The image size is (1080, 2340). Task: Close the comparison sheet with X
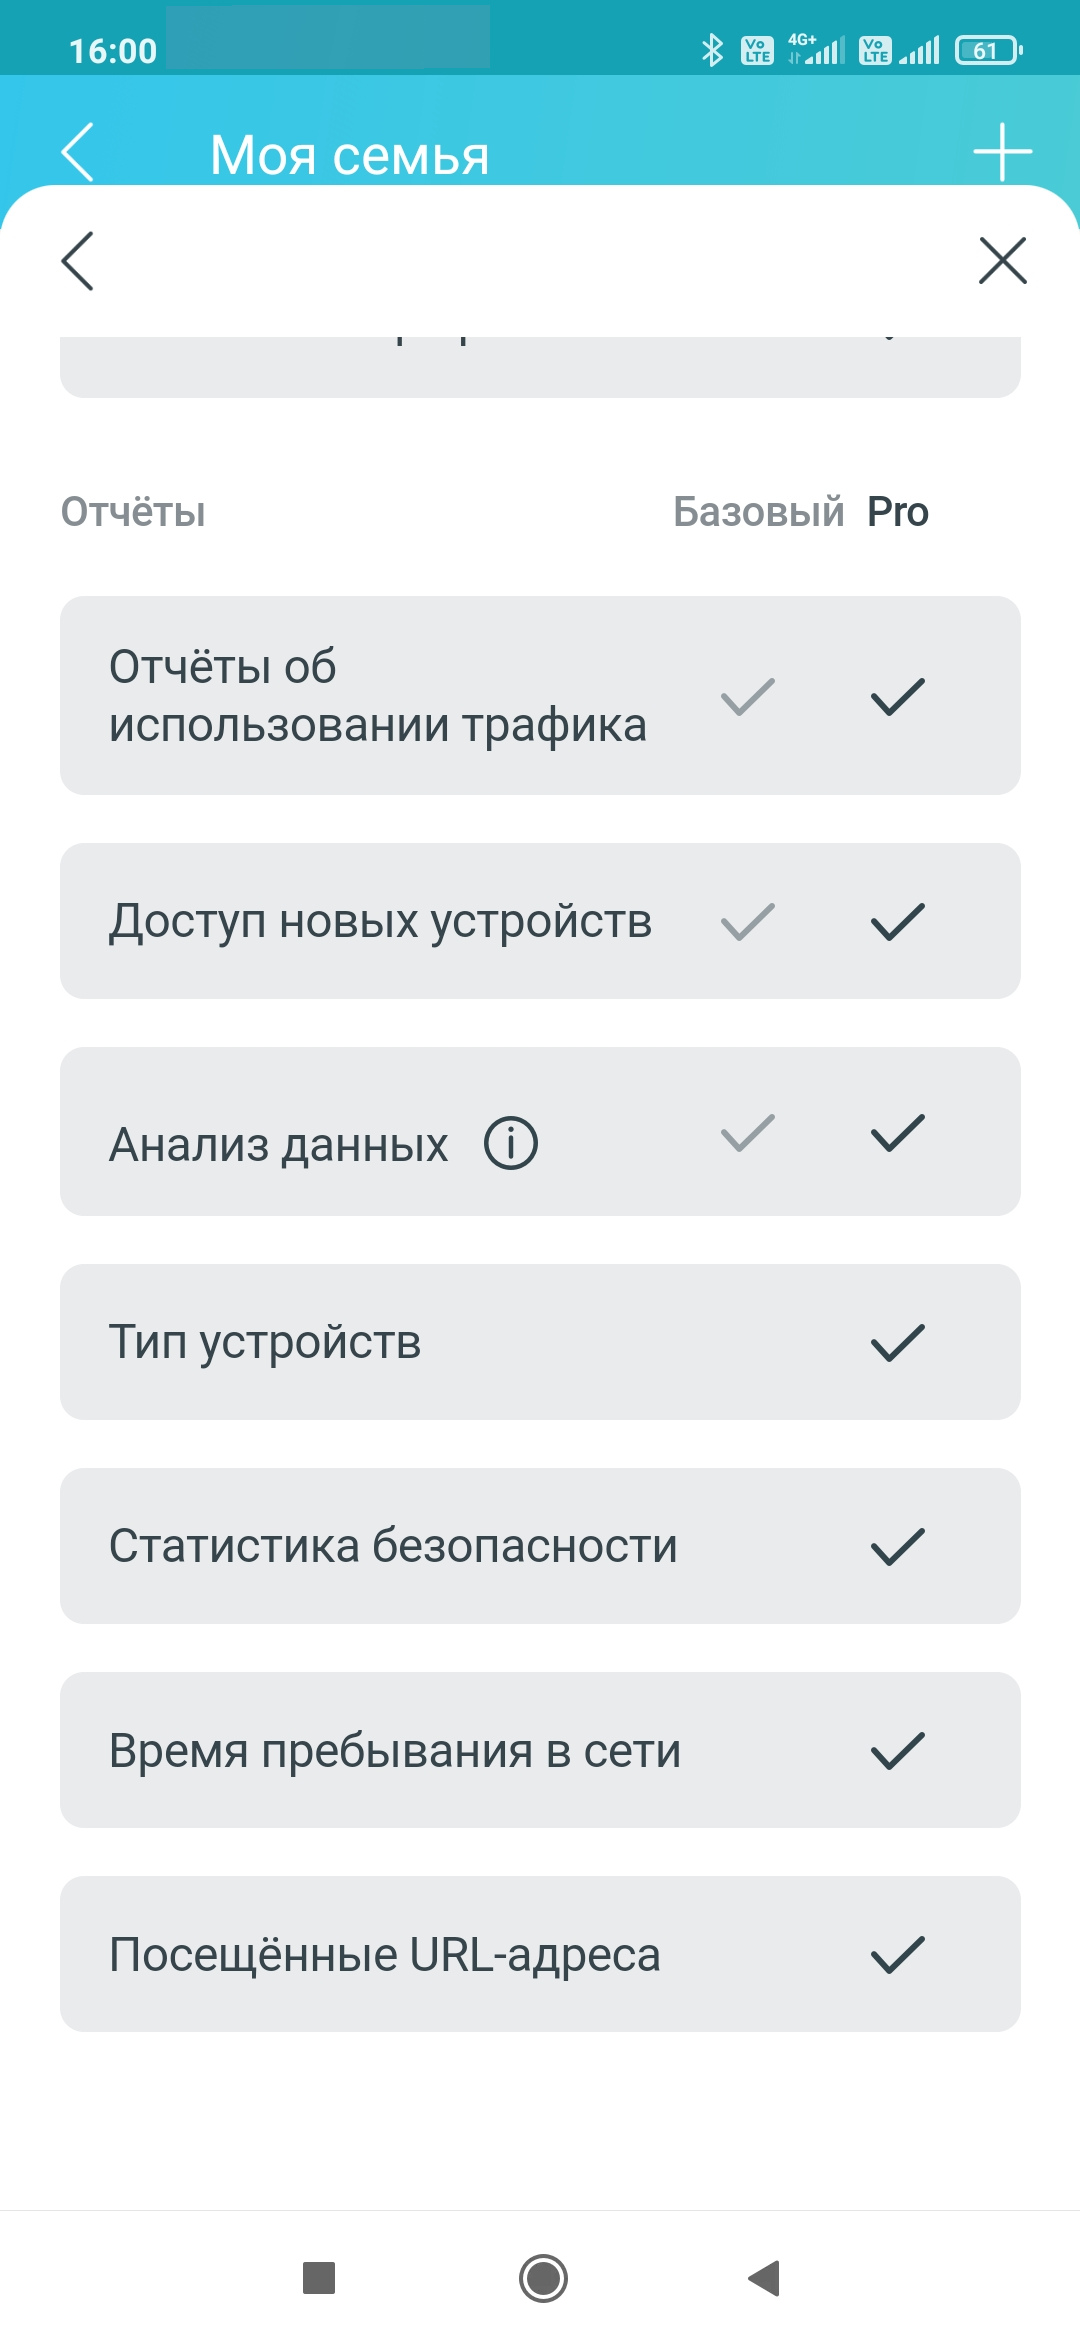point(1002,261)
